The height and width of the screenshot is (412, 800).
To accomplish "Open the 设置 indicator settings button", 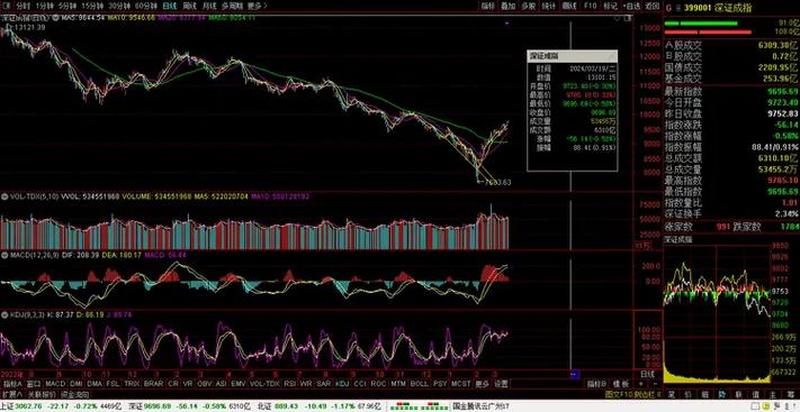I will click(x=502, y=383).
